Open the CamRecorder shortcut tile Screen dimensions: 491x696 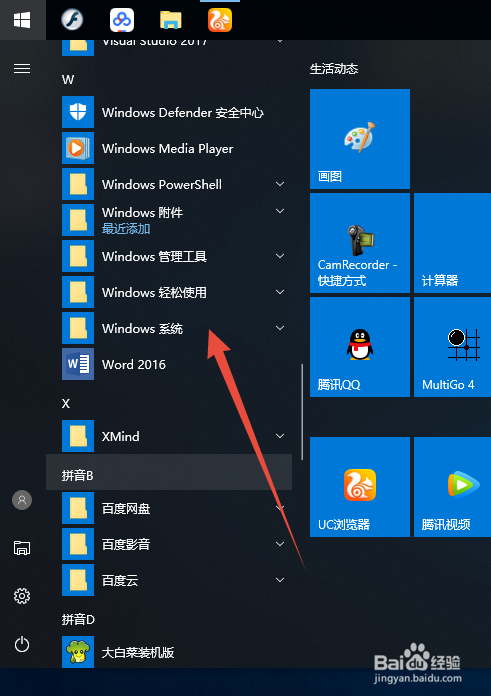[x=360, y=243]
